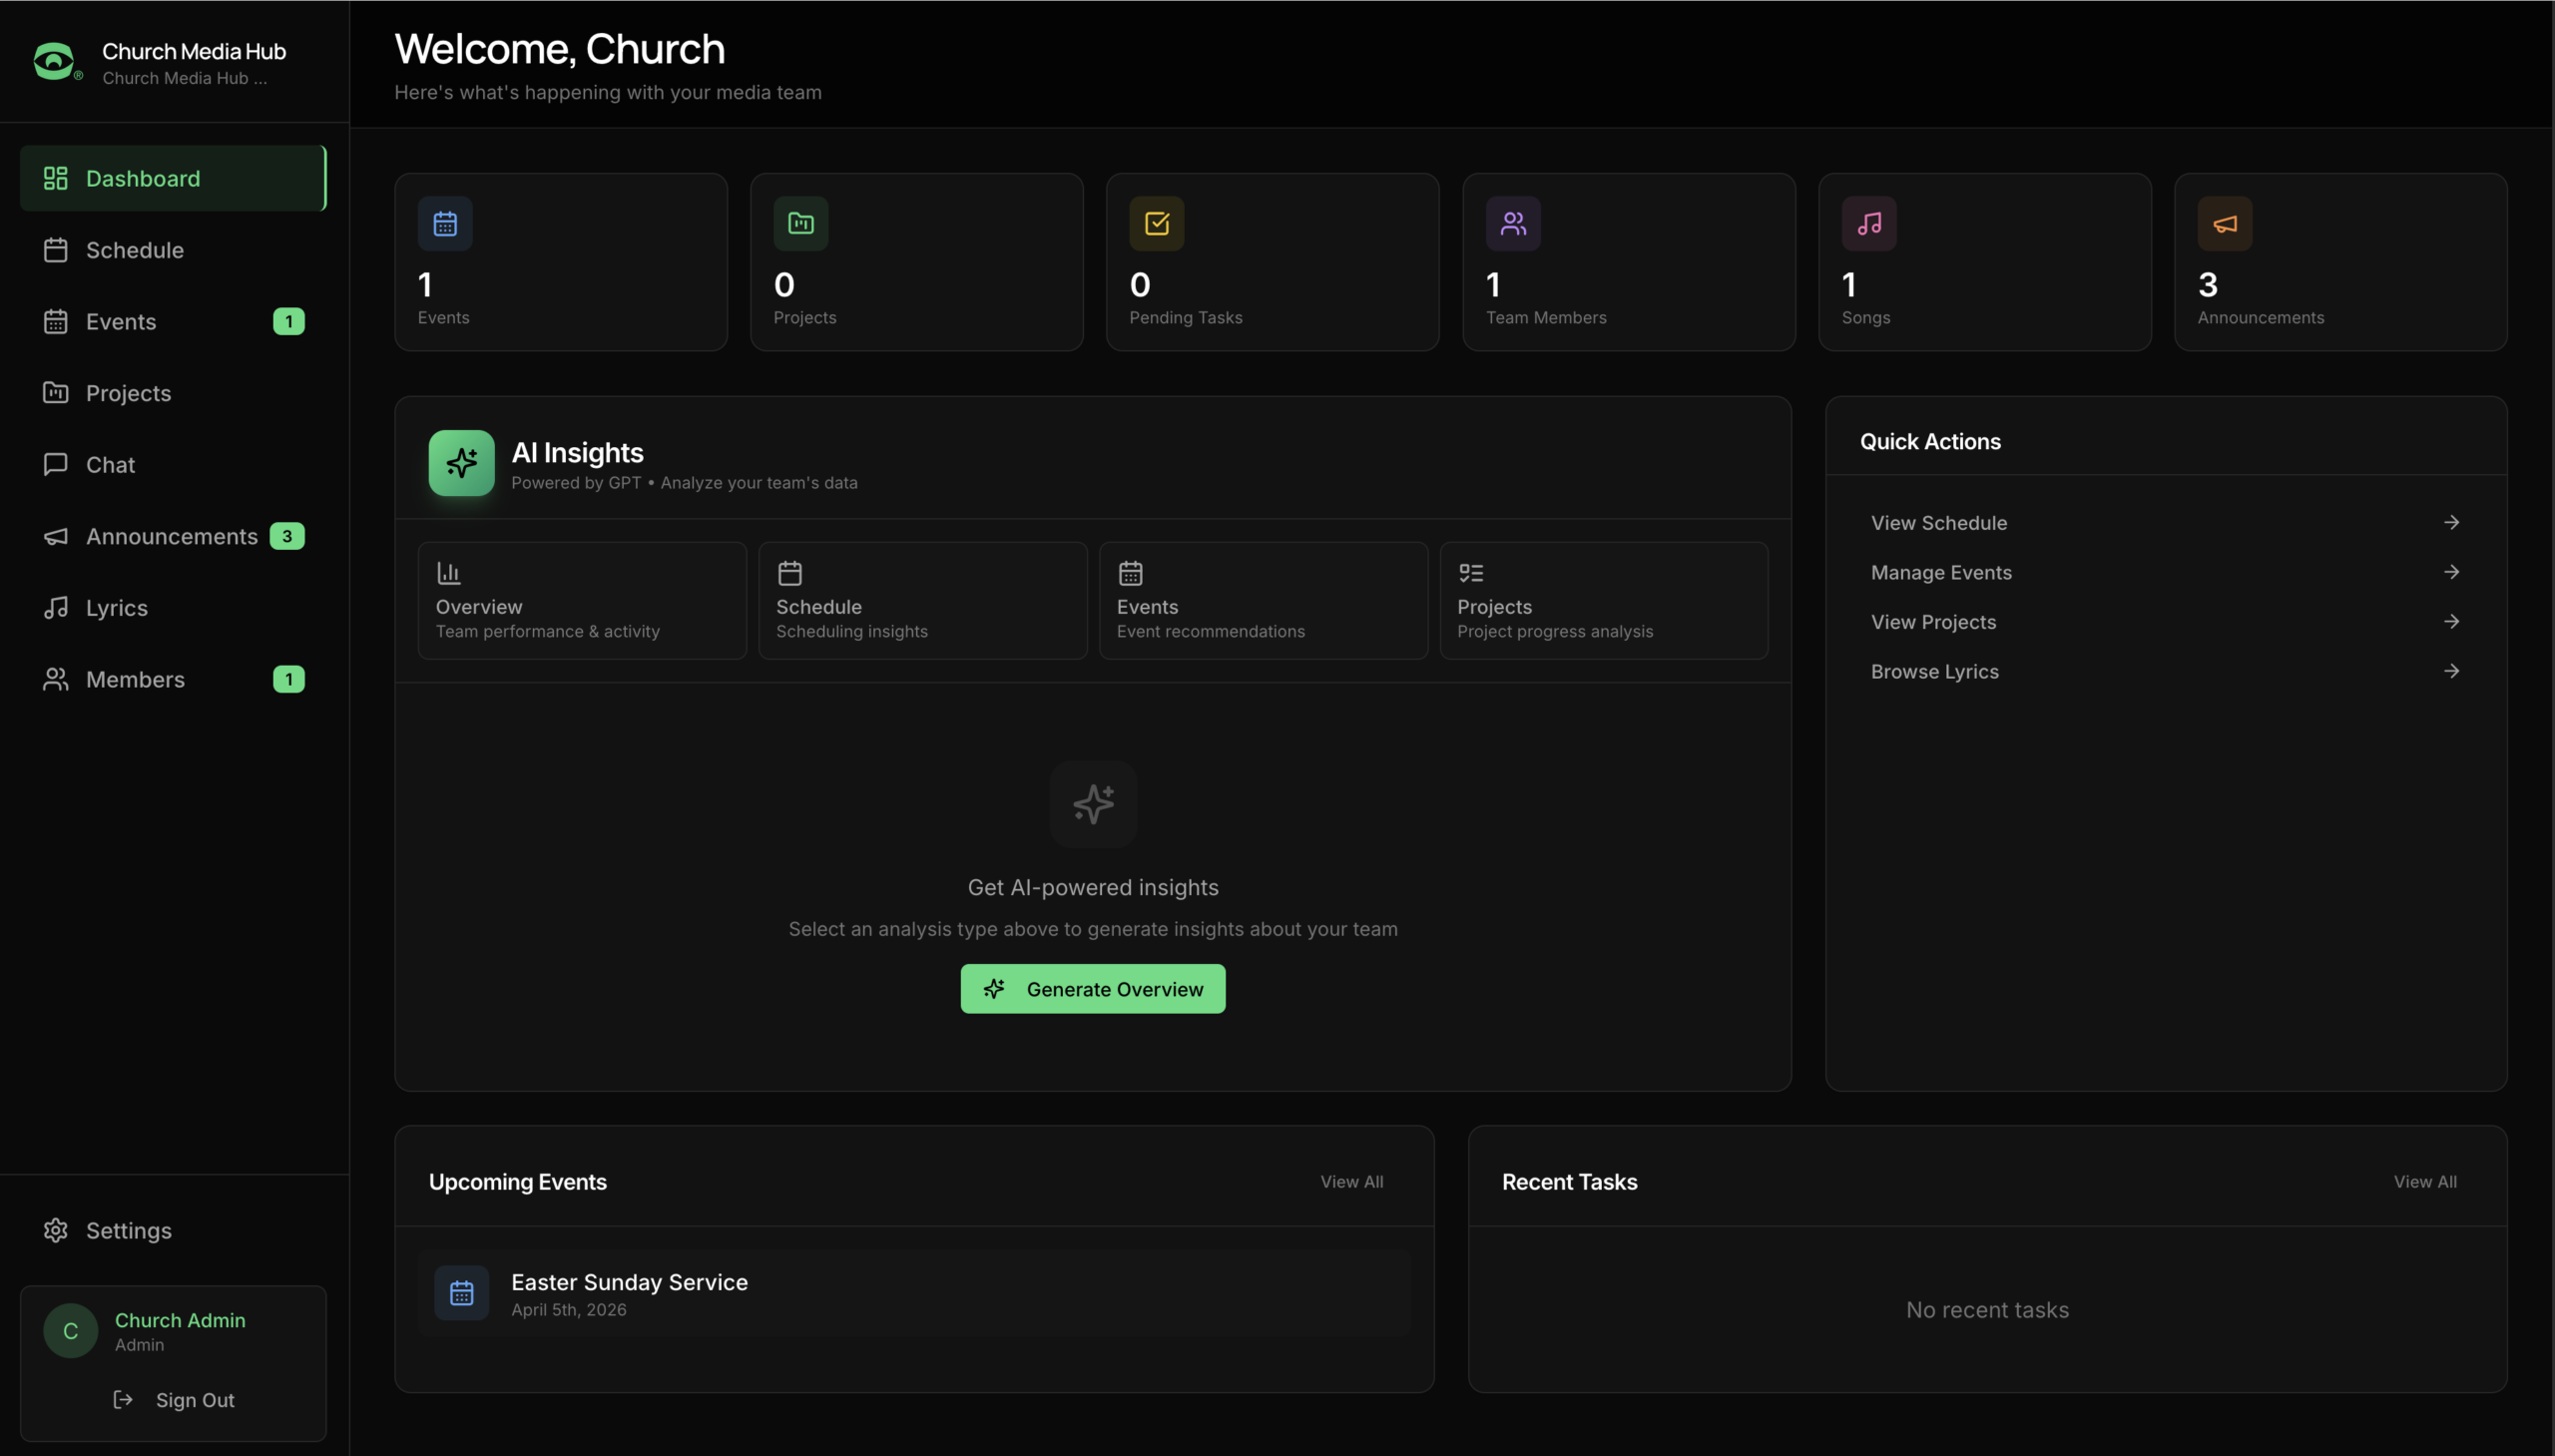Image resolution: width=2555 pixels, height=1456 pixels.
Task: Select the Events recommendations tab
Action: (x=1263, y=600)
